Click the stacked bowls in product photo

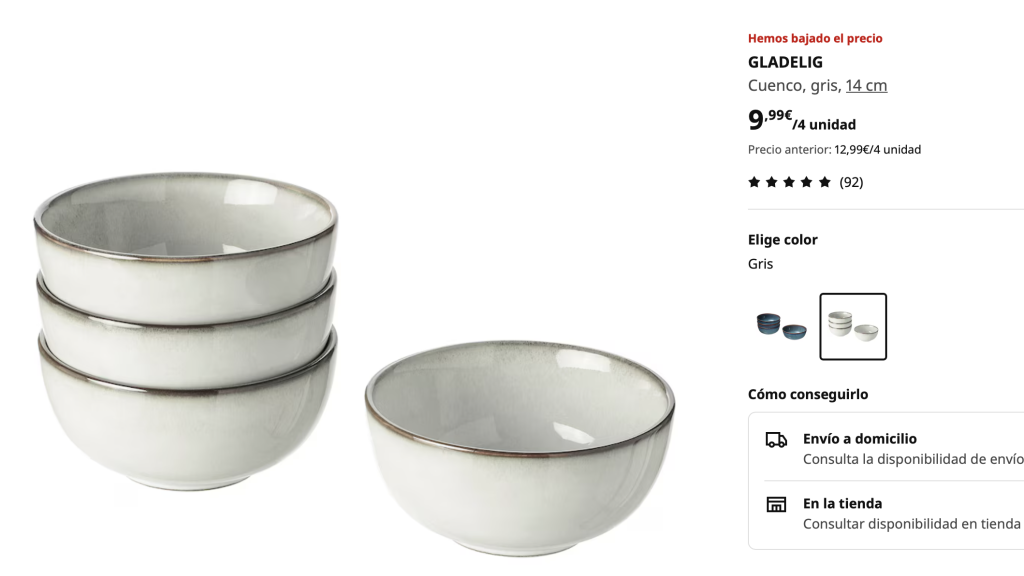tap(186, 330)
